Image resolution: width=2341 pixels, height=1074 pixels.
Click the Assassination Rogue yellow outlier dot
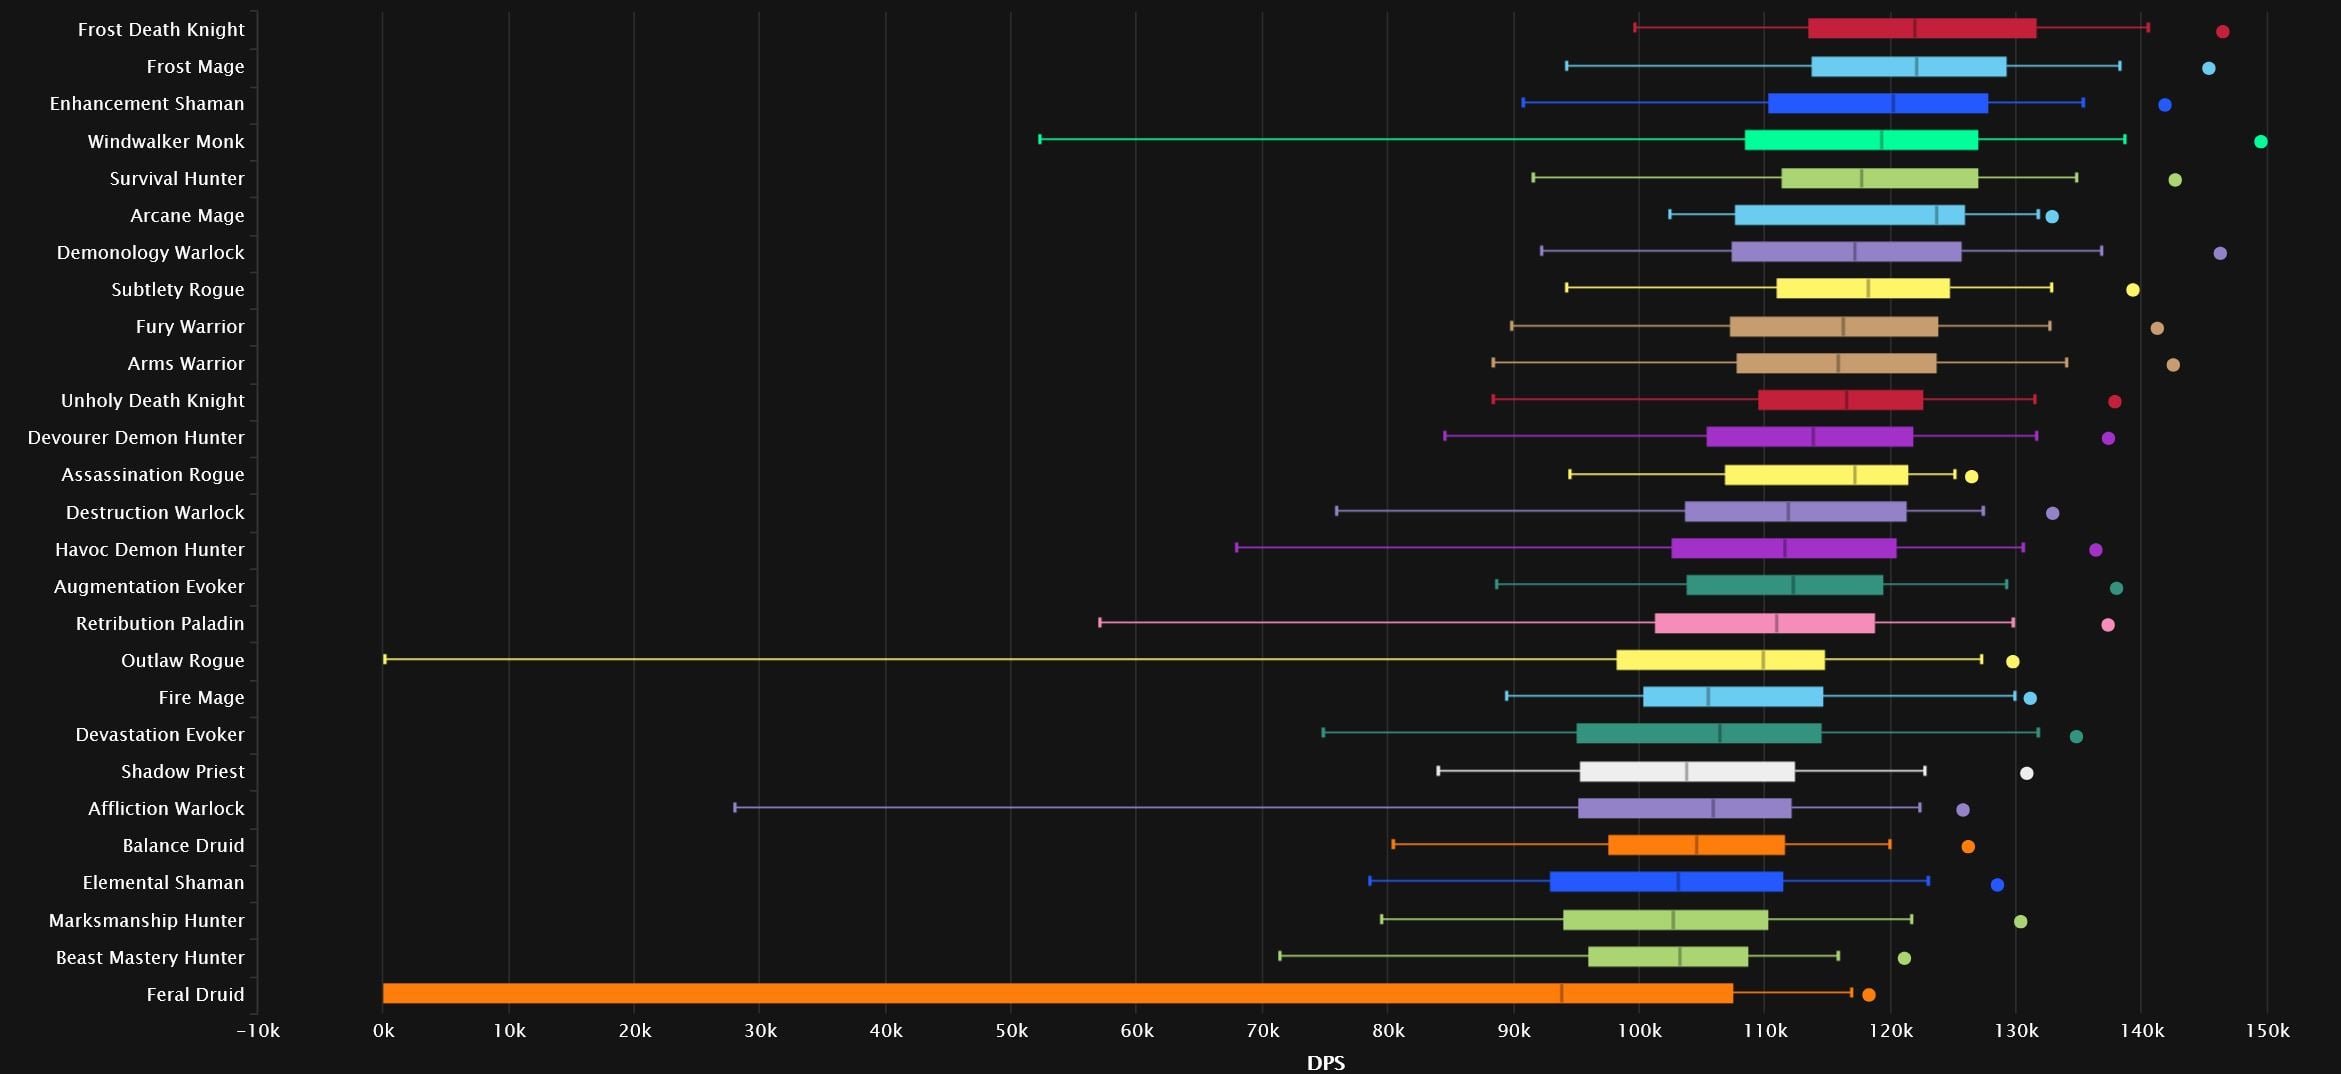coord(1971,477)
